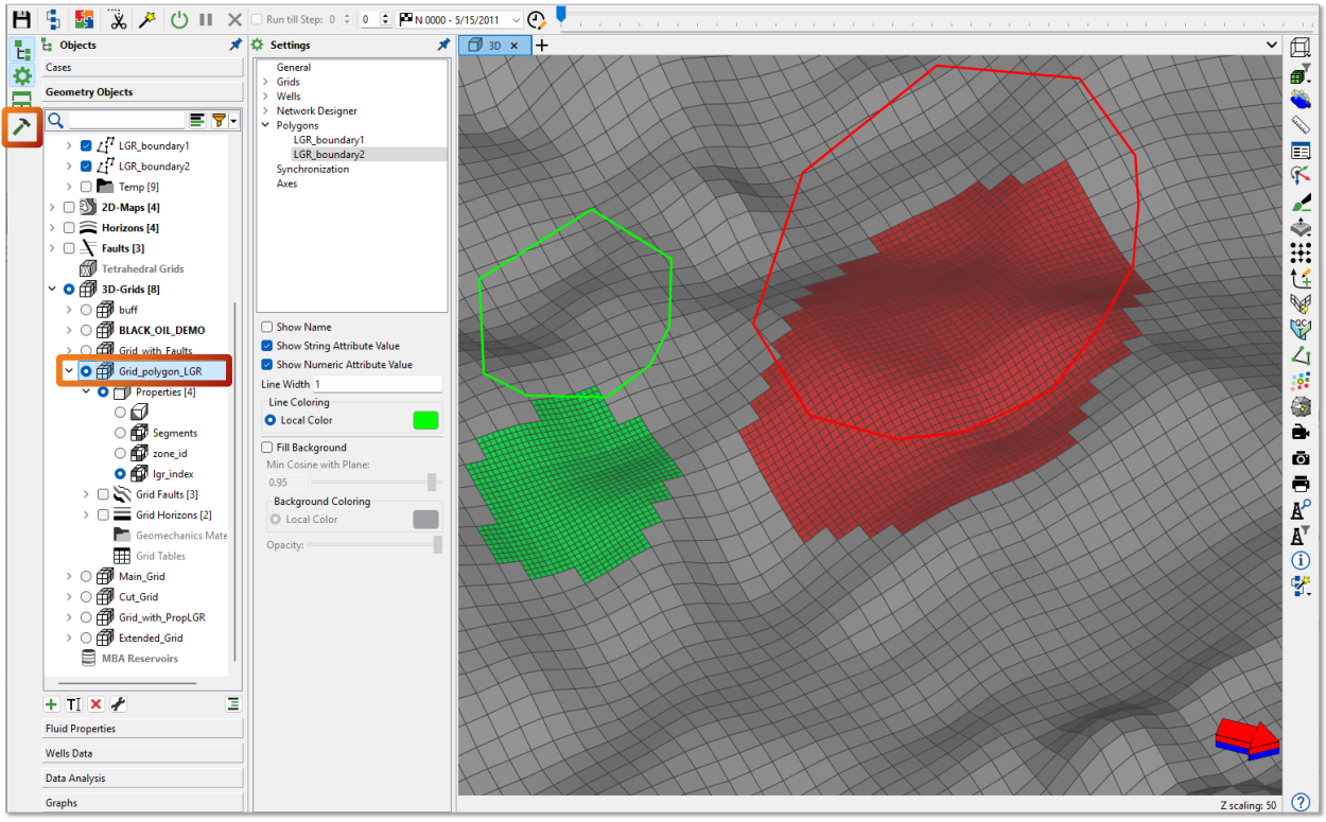
Task: Expand the Grid Faults [3] node
Action: pyautogui.click(x=86, y=494)
